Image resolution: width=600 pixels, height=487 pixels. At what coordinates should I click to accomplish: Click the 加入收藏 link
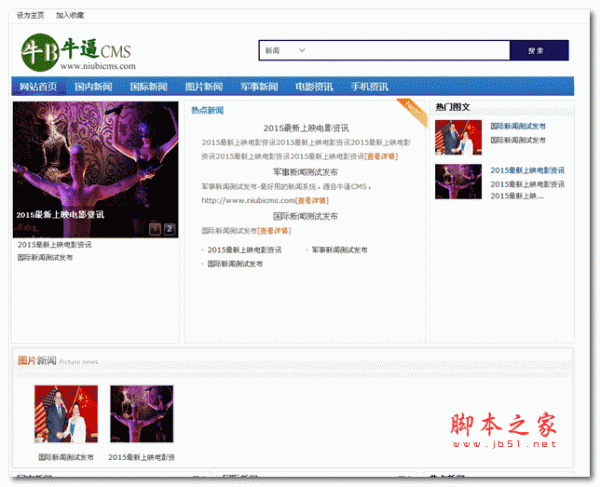pyautogui.click(x=70, y=15)
